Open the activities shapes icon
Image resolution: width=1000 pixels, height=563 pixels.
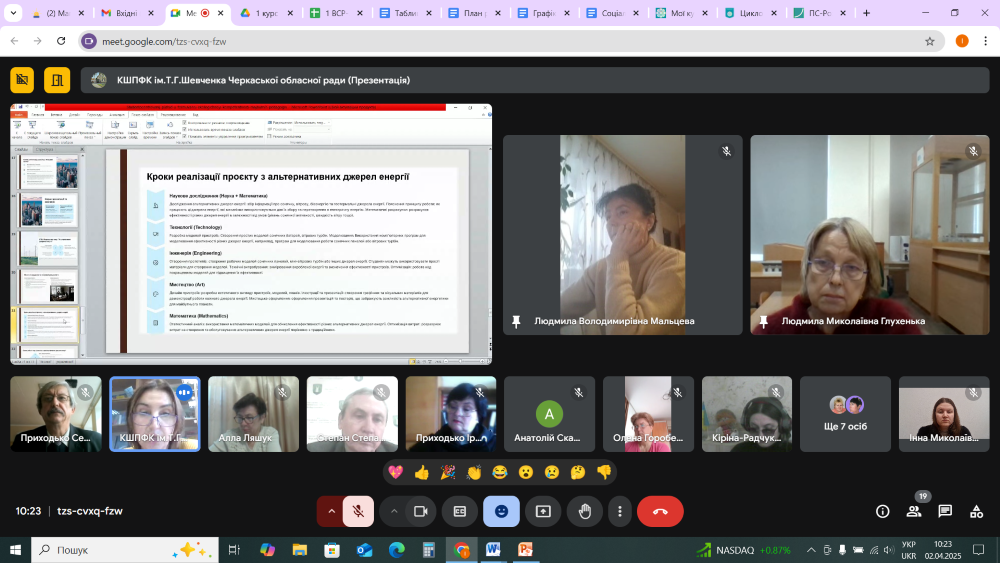pos(976,511)
